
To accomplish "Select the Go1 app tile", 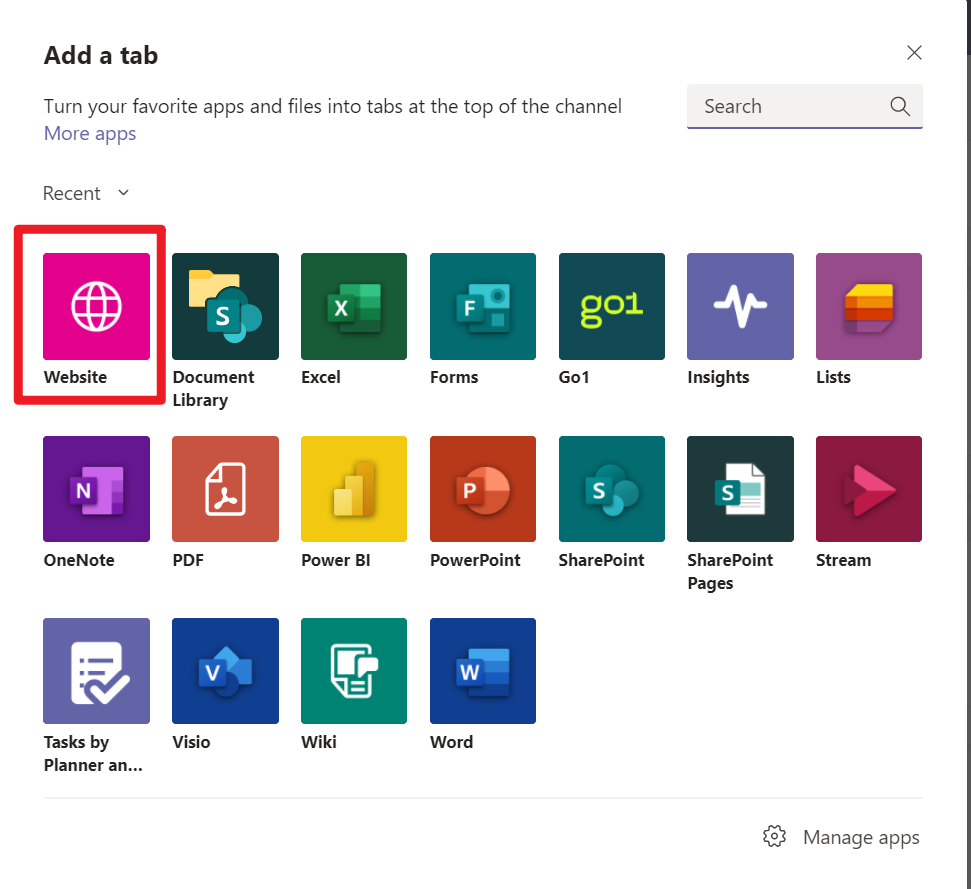I will [x=612, y=306].
